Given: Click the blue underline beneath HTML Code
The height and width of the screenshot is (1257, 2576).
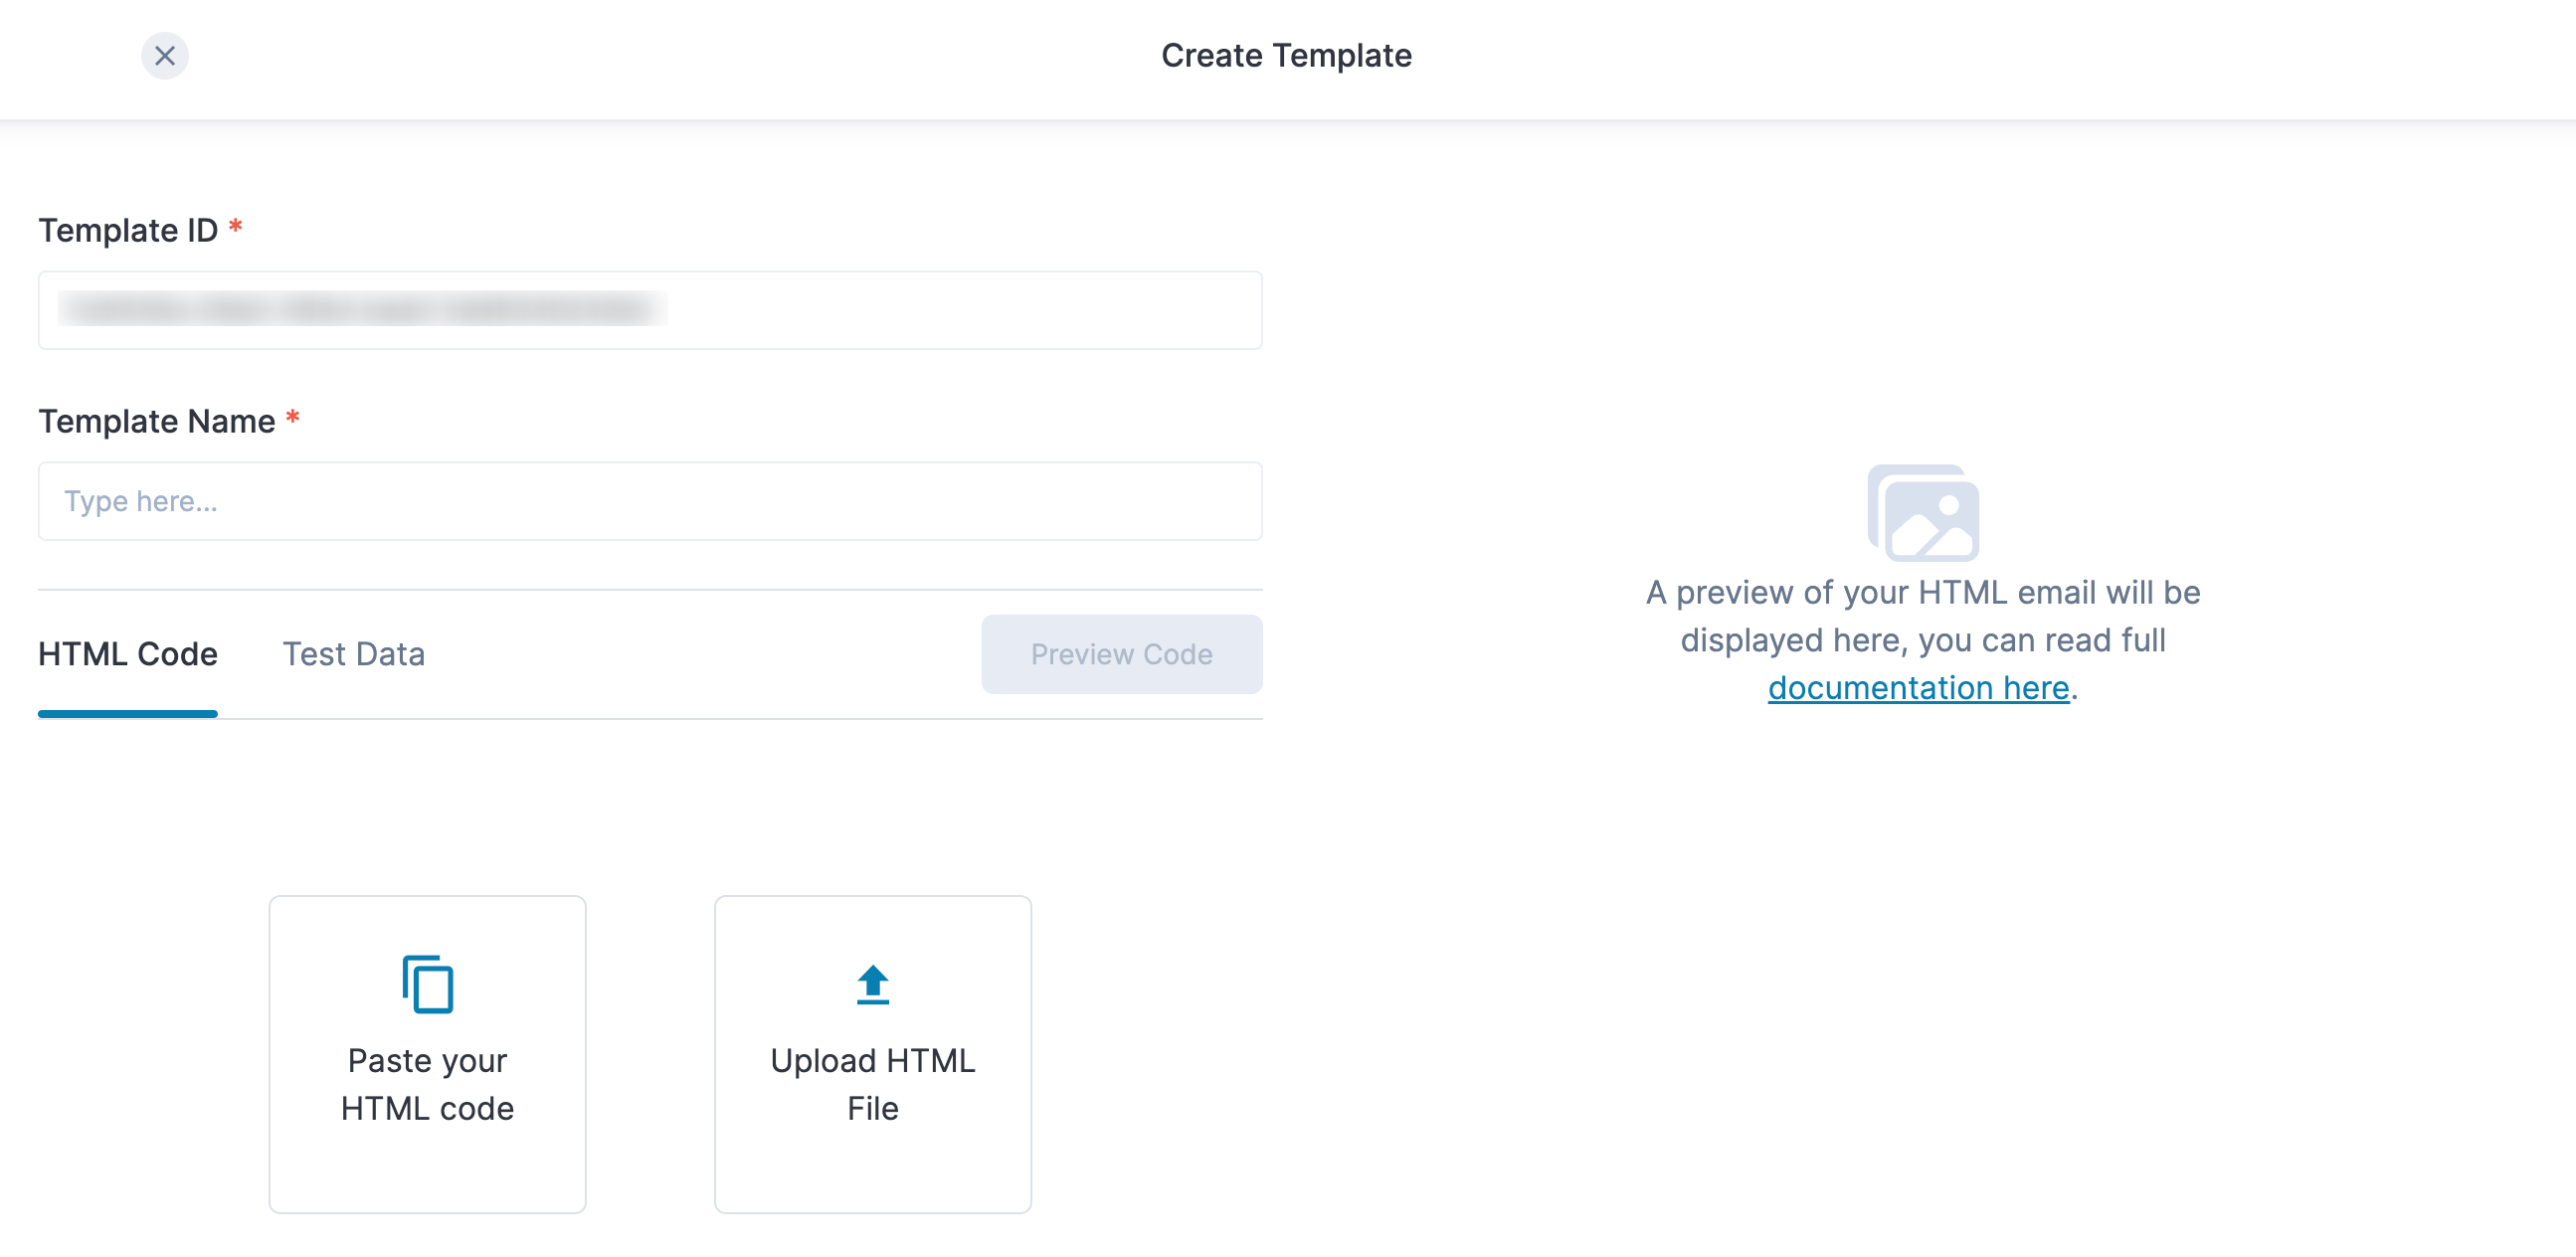Looking at the screenshot, I should [128, 714].
